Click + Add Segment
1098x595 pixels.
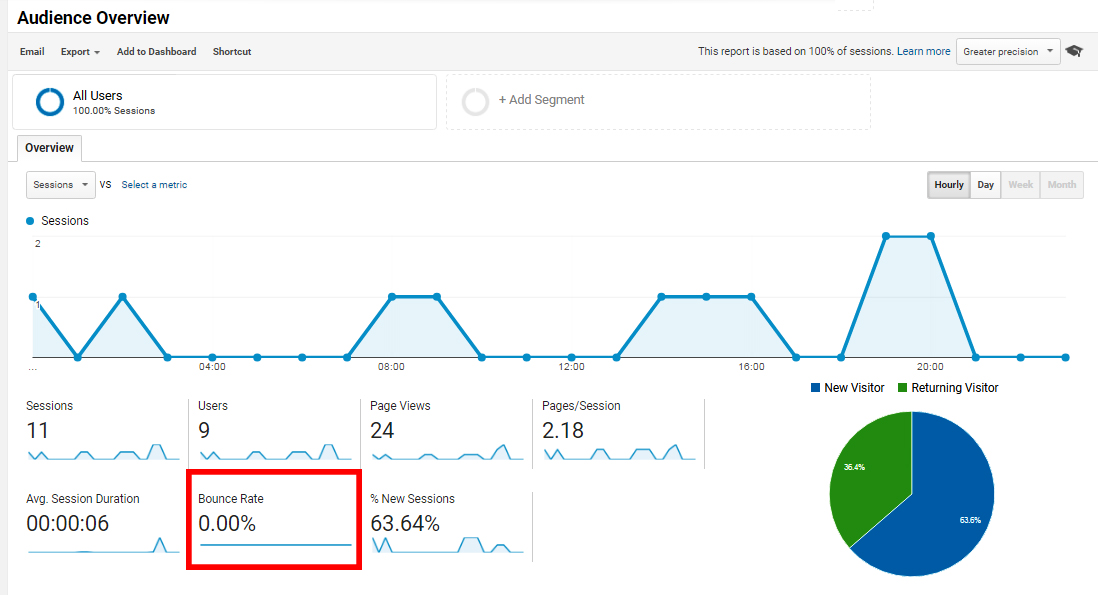click(541, 99)
